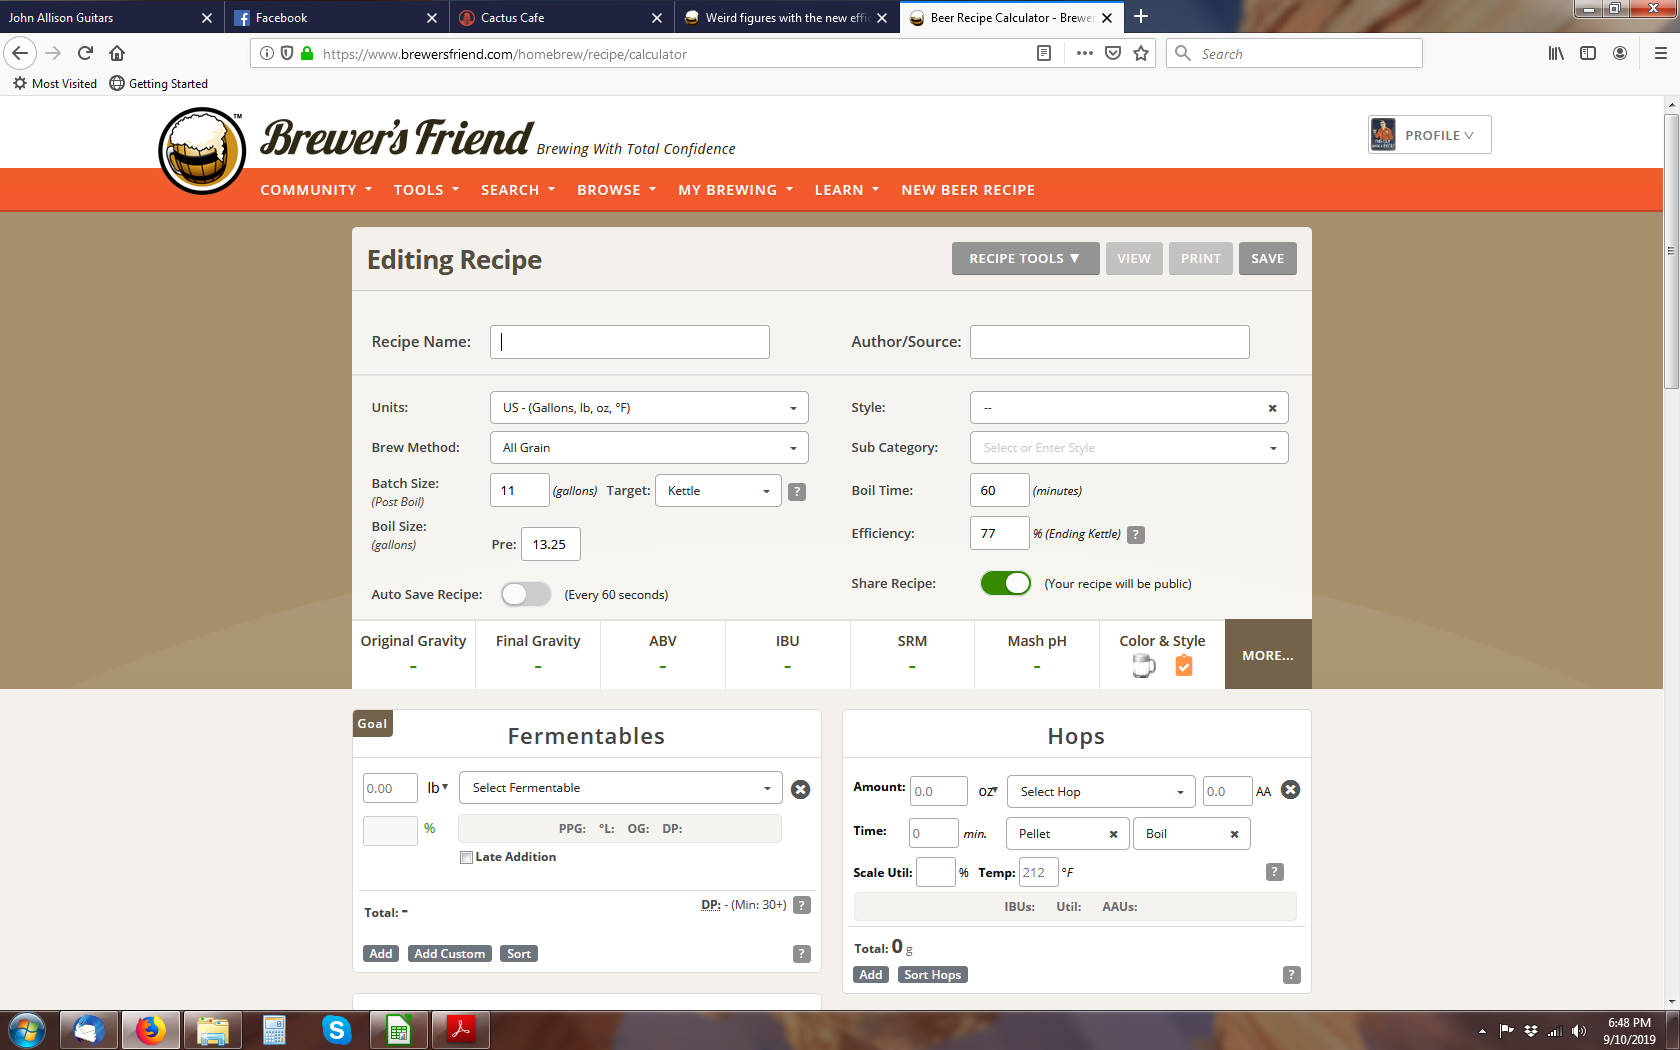Open the BROWSE menu
The height and width of the screenshot is (1050, 1680).
click(617, 190)
